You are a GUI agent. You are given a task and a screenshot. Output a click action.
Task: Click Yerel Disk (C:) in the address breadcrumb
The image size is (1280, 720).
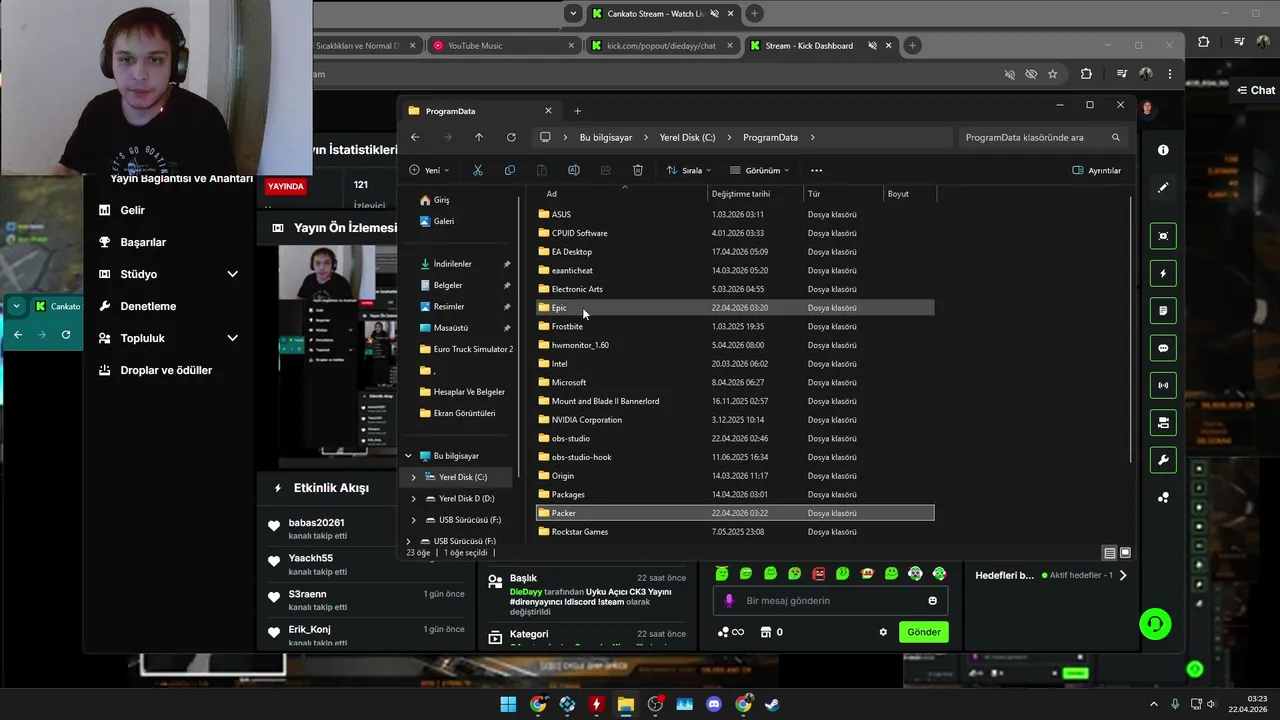[x=687, y=137]
